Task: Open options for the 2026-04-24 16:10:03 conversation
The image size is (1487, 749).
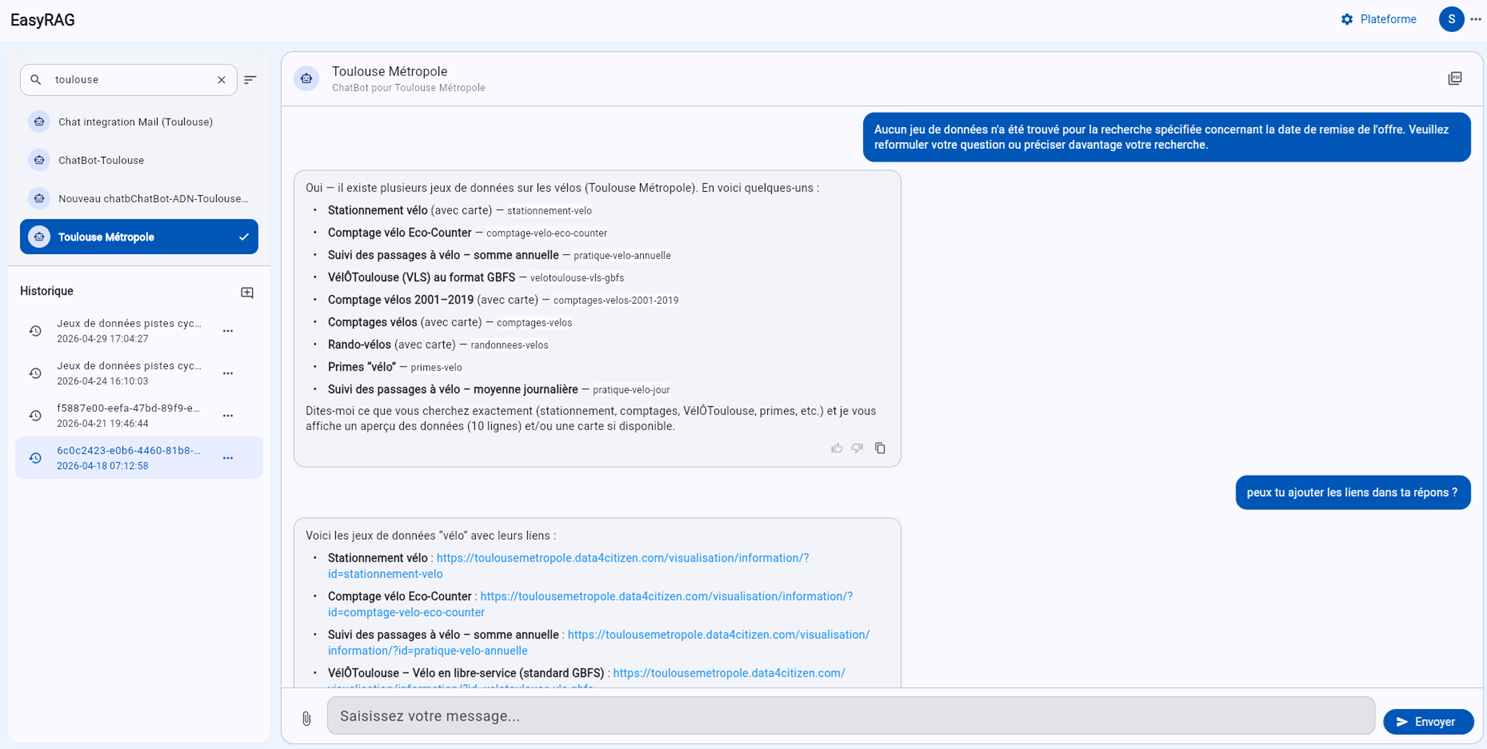Action: pyautogui.click(x=228, y=373)
